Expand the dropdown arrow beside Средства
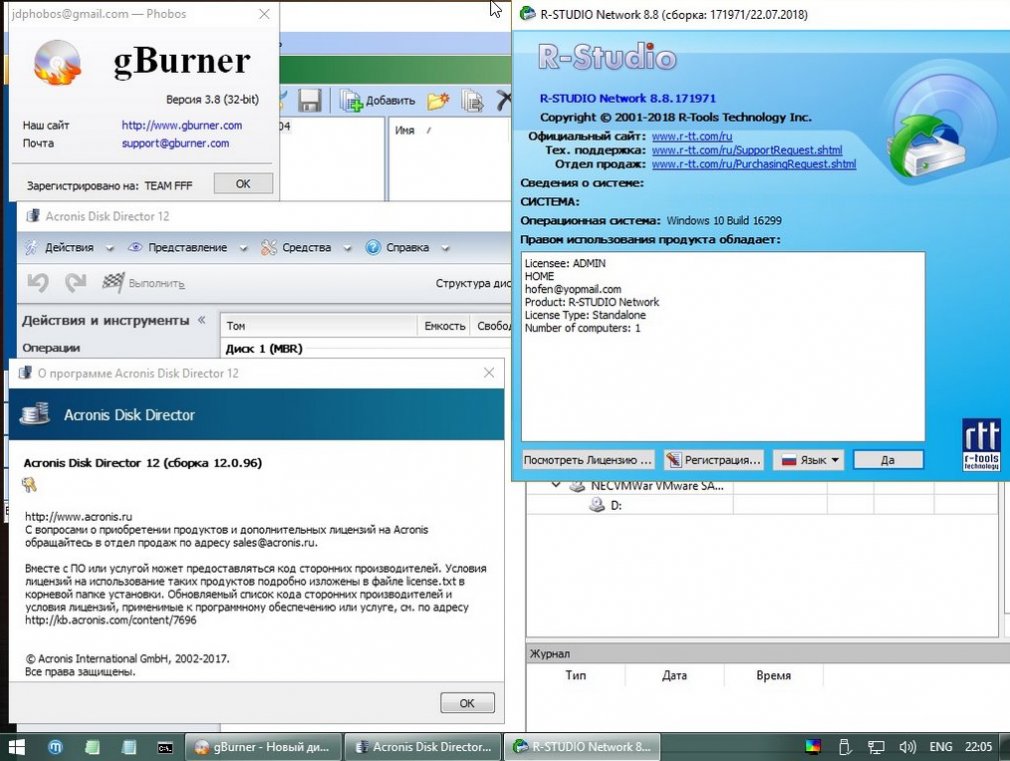The width and height of the screenshot is (1010, 761). point(347,248)
